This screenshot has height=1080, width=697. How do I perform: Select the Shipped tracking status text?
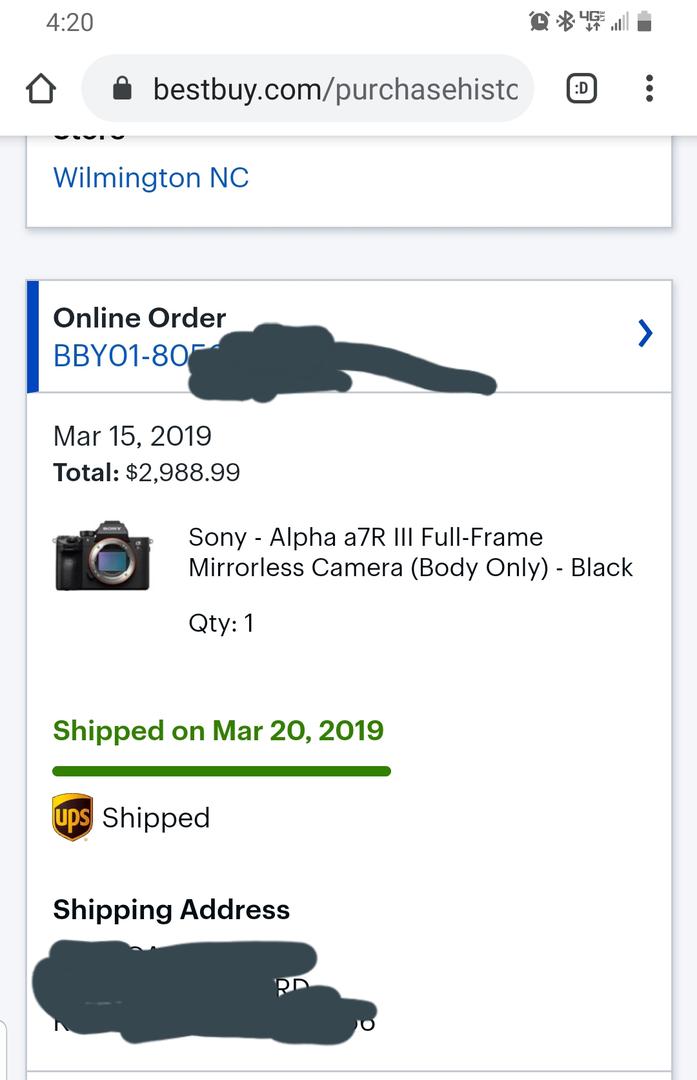tap(156, 818)
